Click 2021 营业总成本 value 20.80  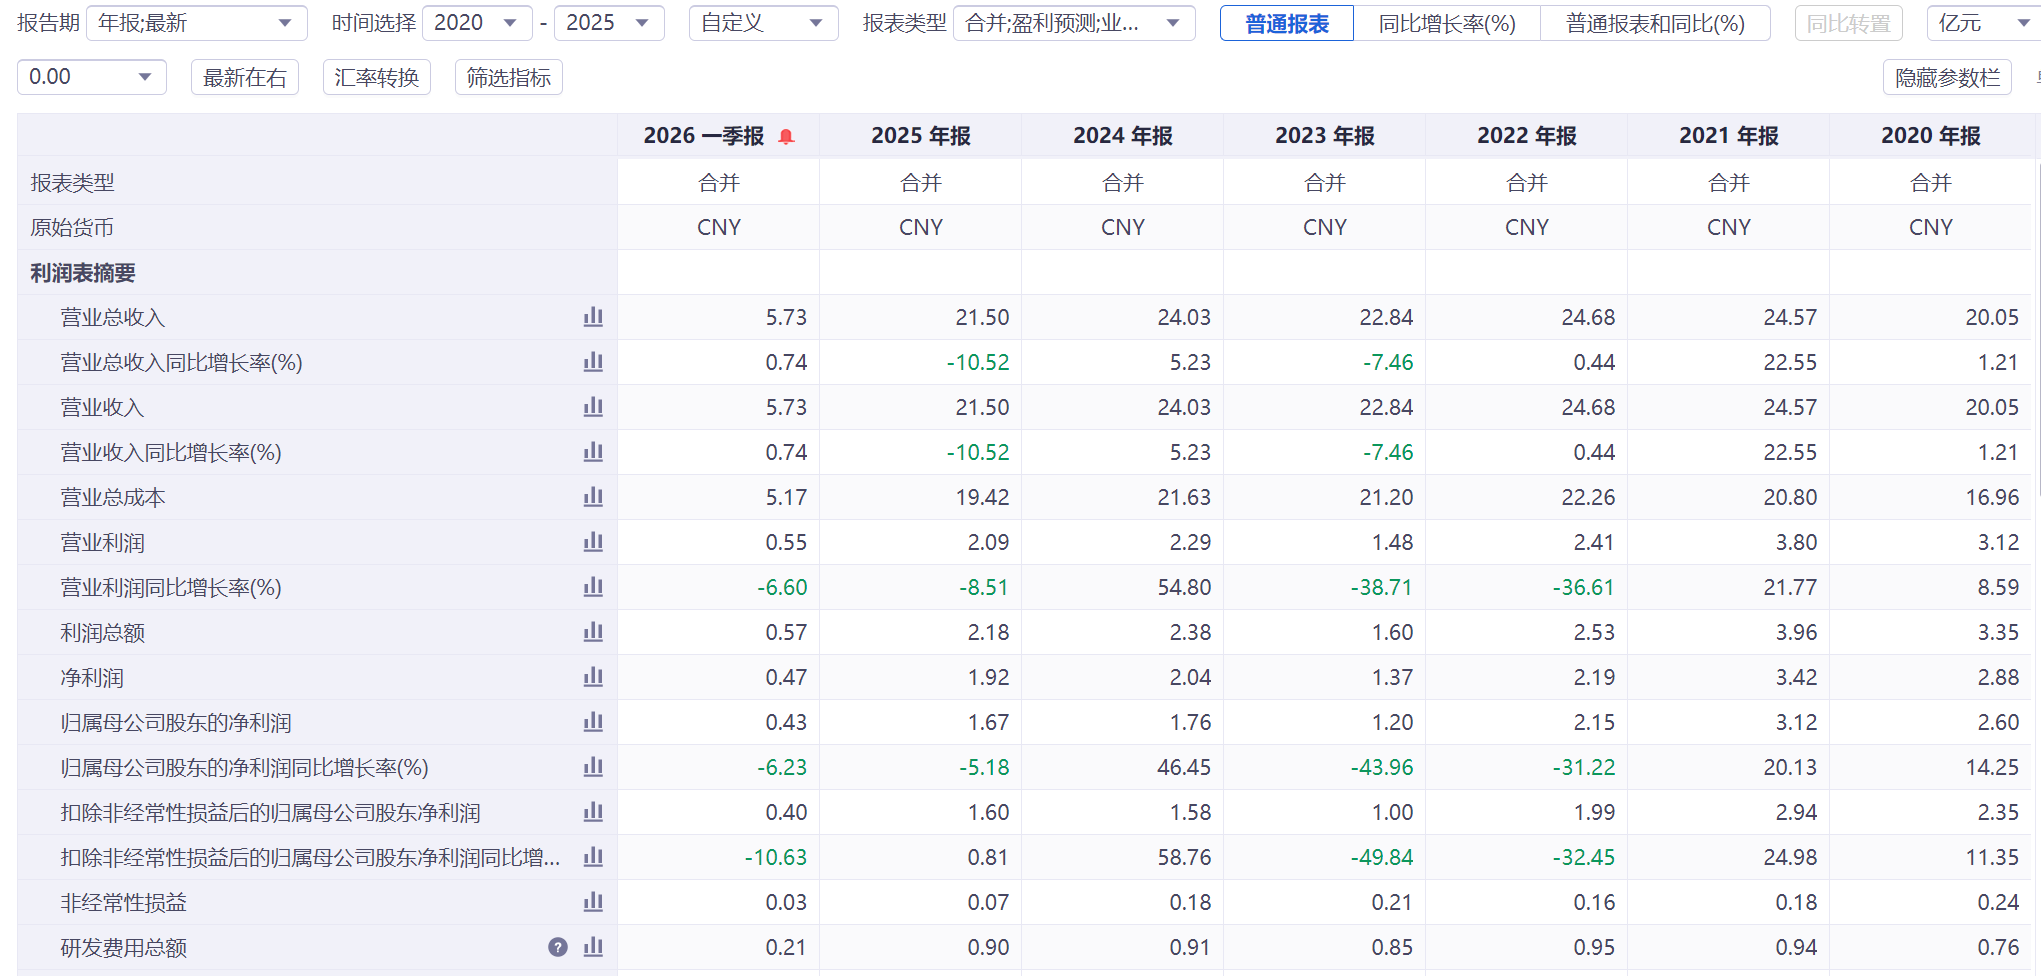coord(1790,497)
